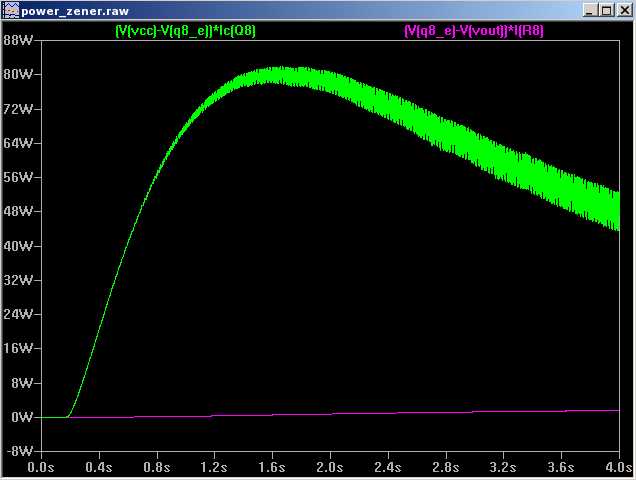Viewport: 636px width, 480px height.
Task: Click the 64W vertical axis label
Action: click(18, 143)
